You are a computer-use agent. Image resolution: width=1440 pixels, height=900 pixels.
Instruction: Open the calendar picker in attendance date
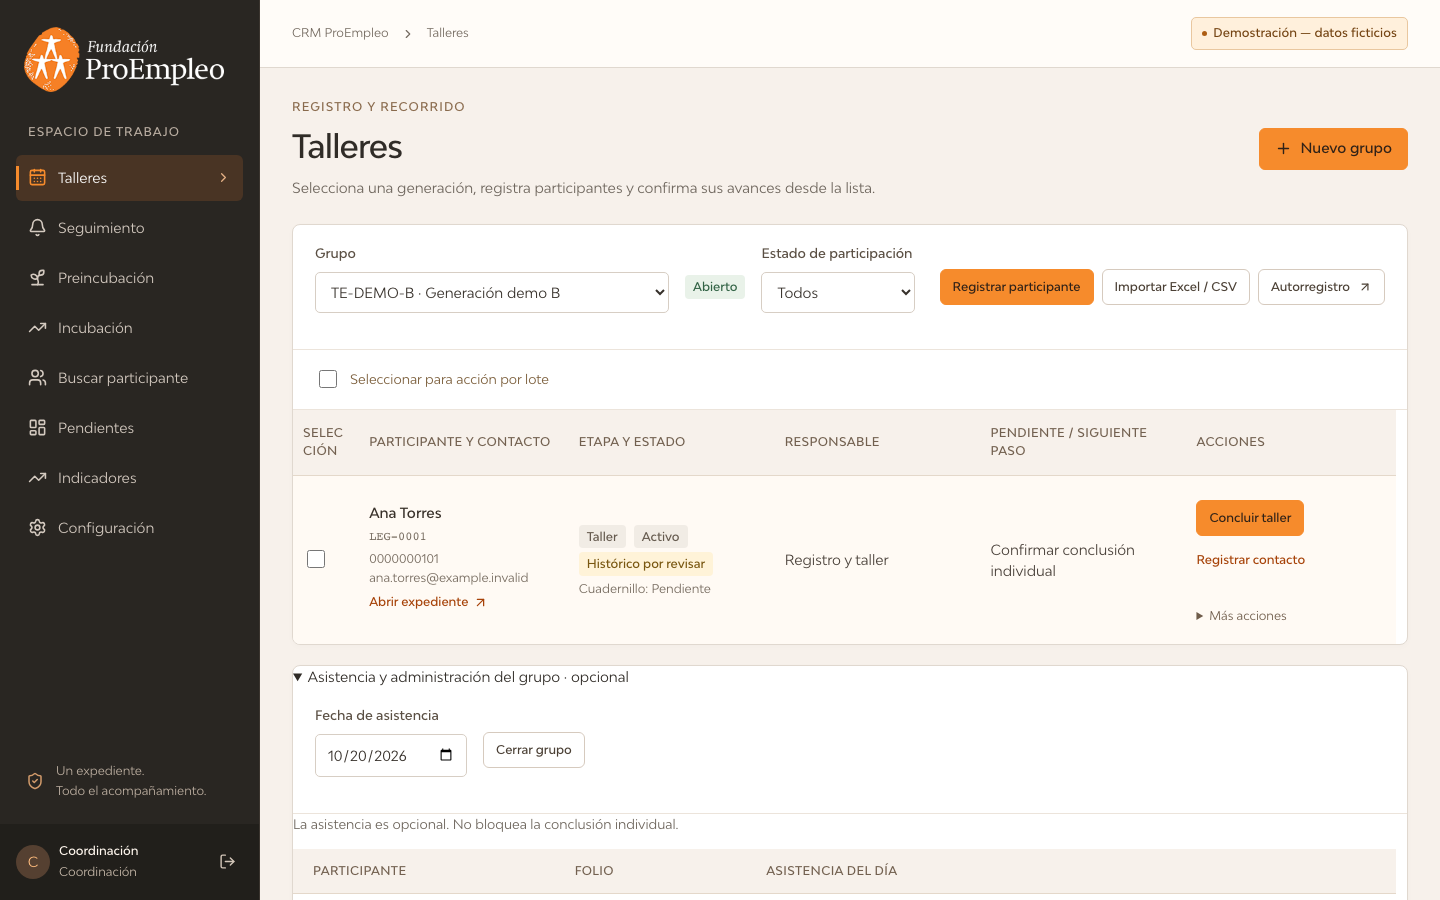pos(446,755)
